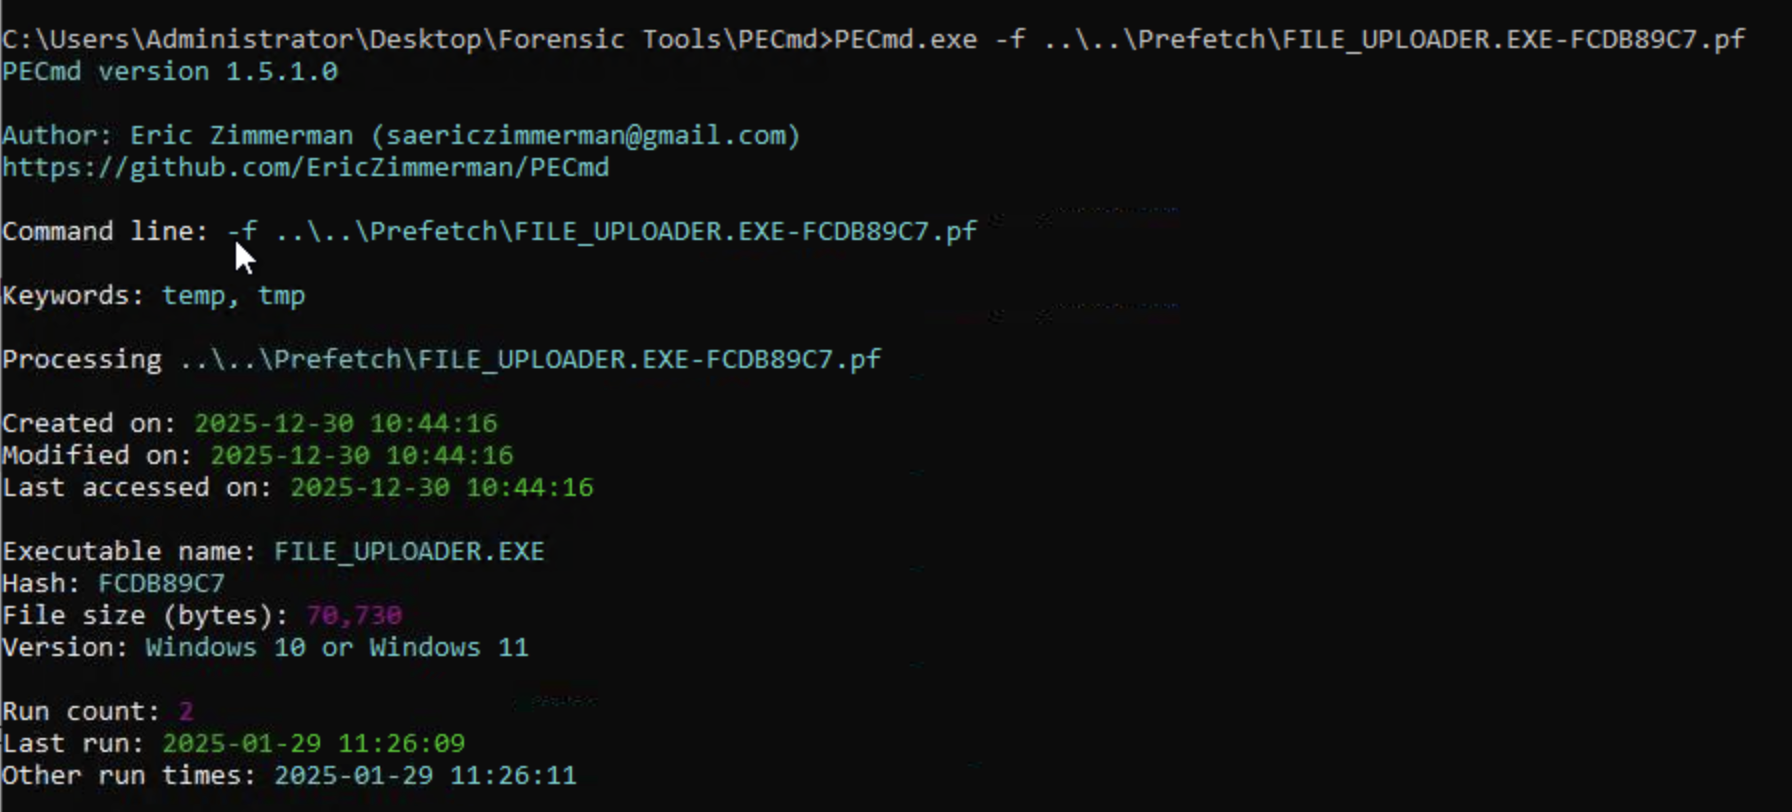Click the Executable name value FILE_UPLOADER.EXE
This screenshot has height=812, width=1792.
(x=409, y=551)
